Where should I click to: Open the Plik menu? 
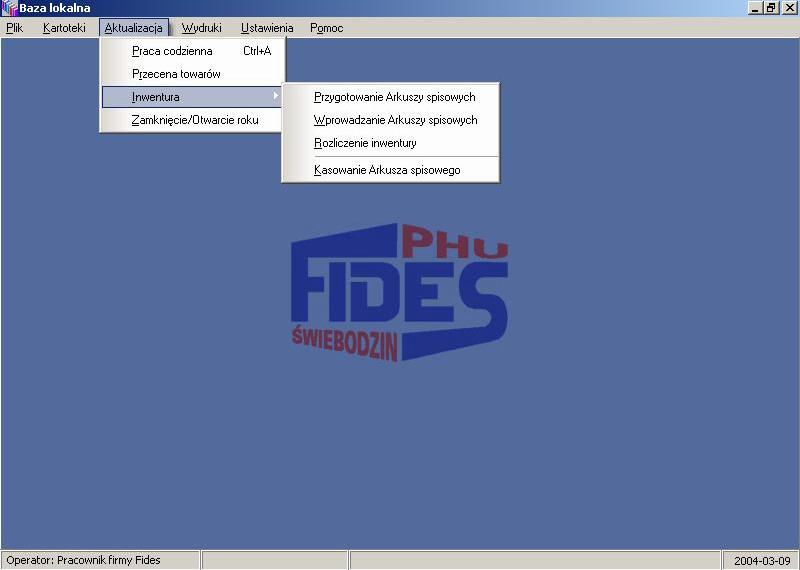[x=14, y=28]
